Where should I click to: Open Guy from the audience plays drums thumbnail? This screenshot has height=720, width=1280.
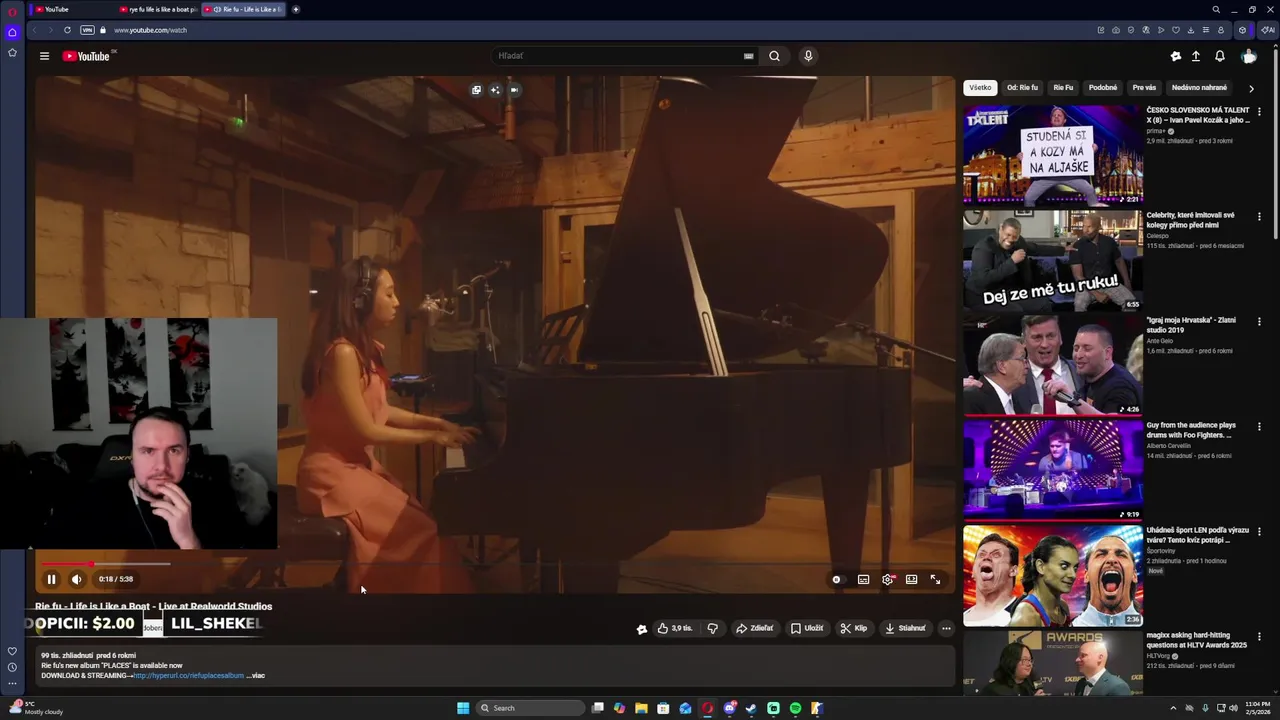(1052, 469)
